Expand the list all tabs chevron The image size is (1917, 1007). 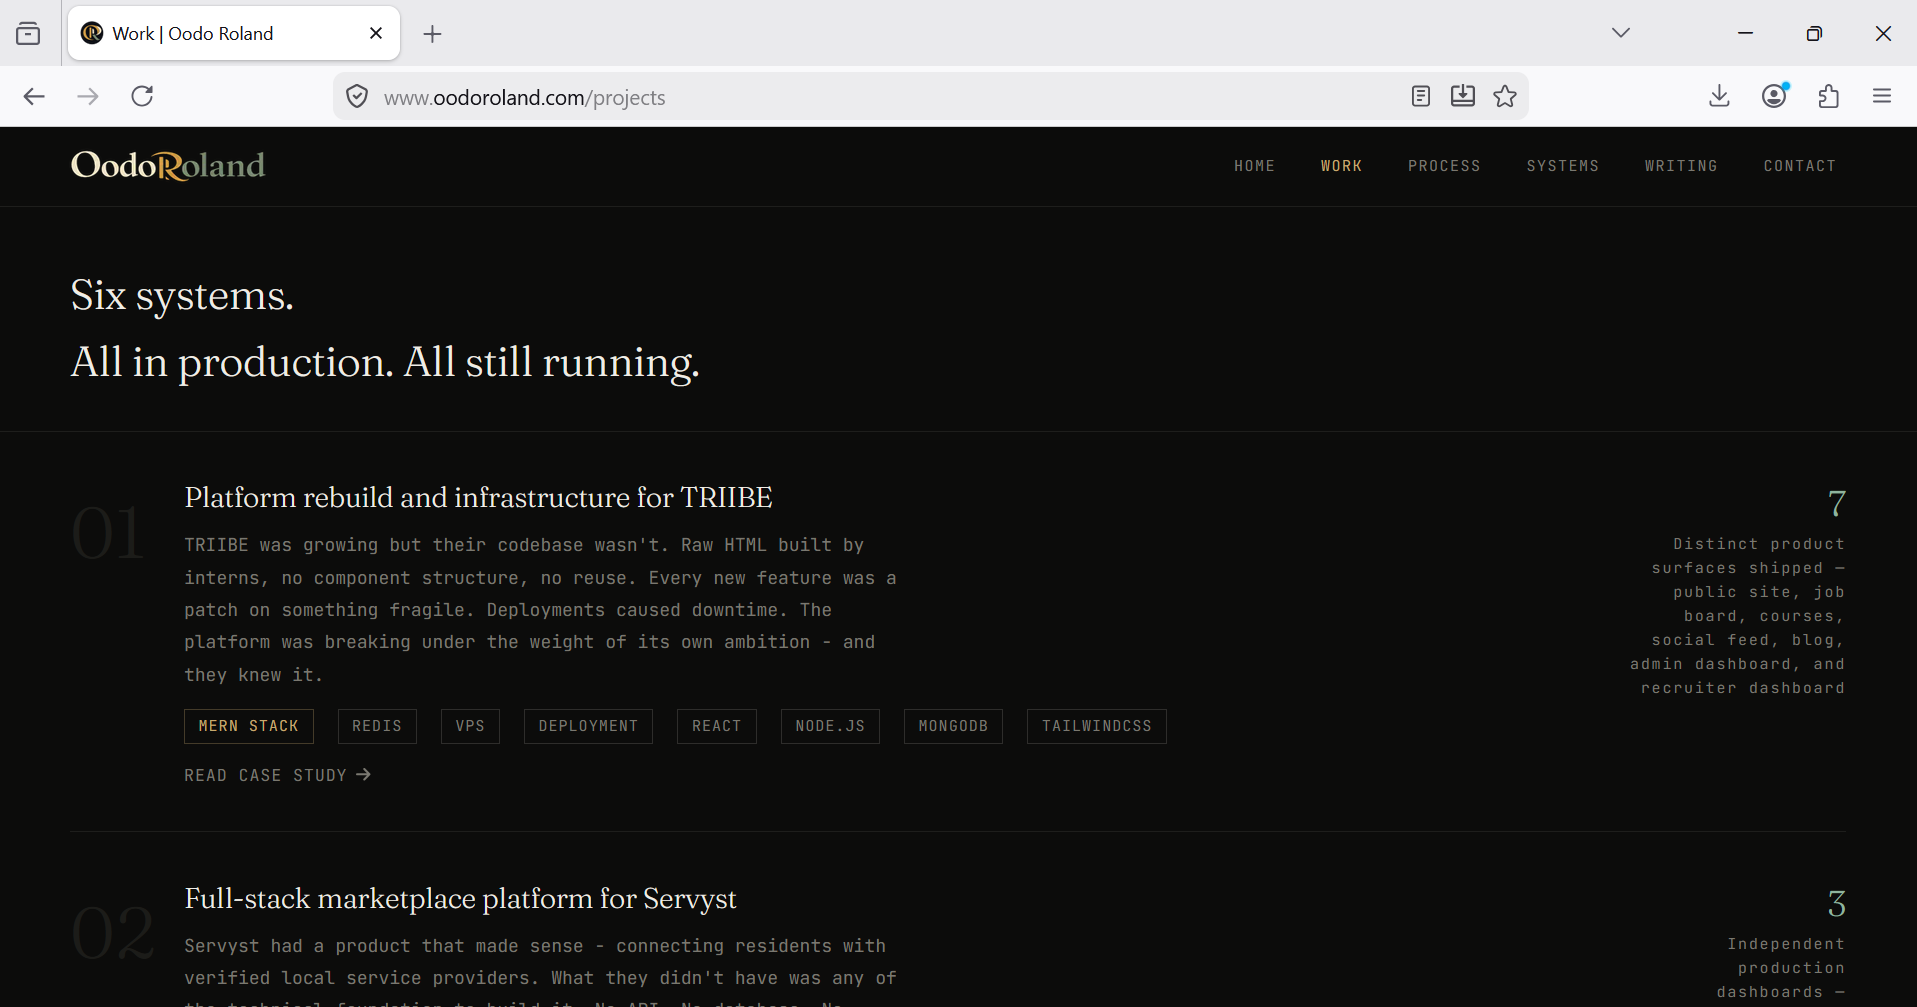(1621, 33)
